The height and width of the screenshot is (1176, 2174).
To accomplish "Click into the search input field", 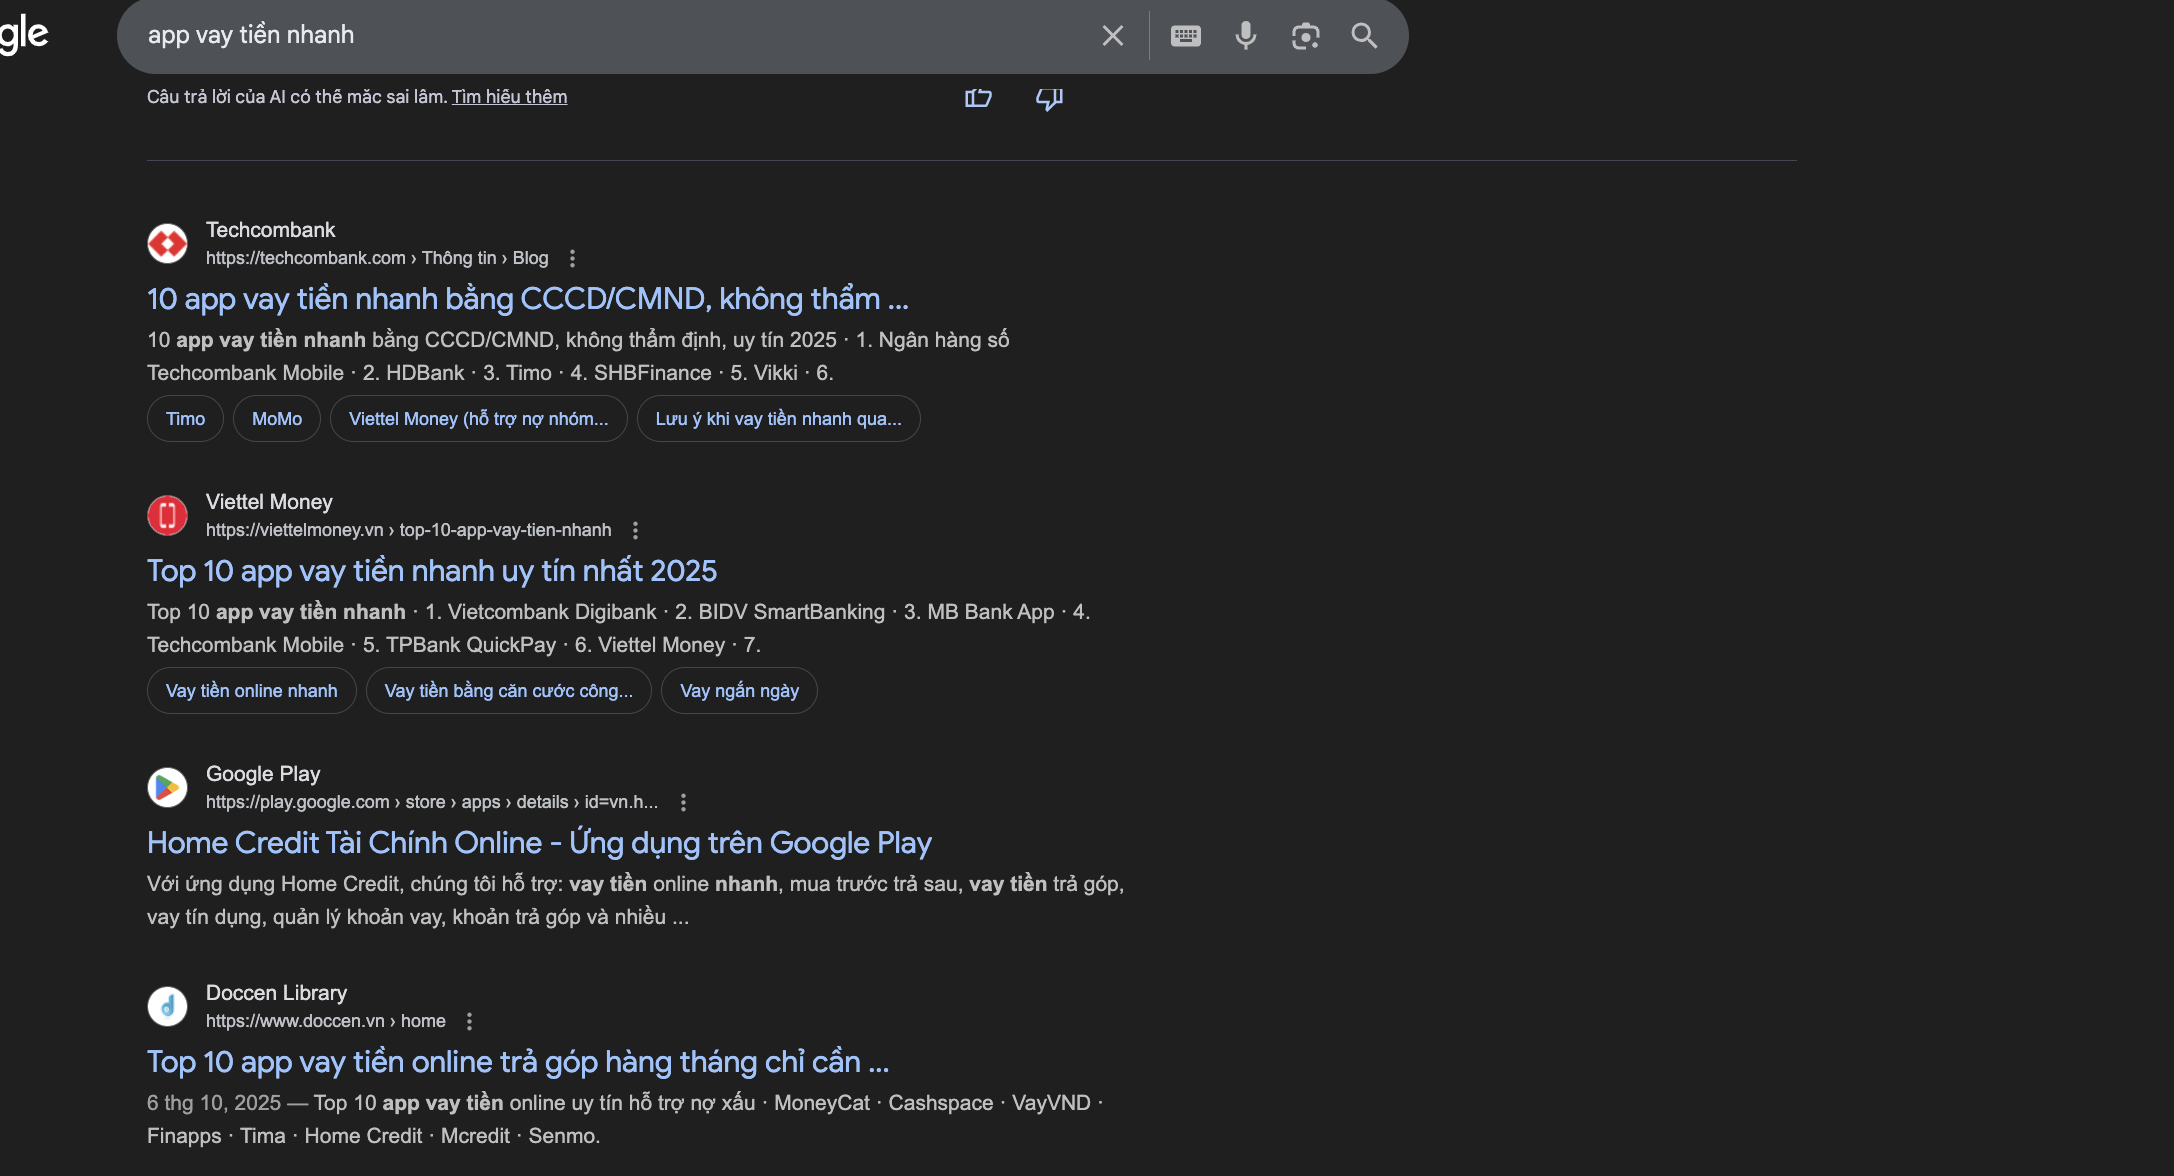I will click(x=600, y=36).
